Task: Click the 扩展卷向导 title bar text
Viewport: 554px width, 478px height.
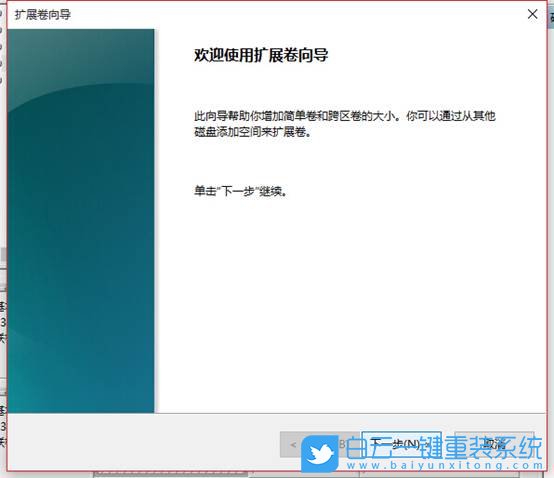Action: point(43,15)
